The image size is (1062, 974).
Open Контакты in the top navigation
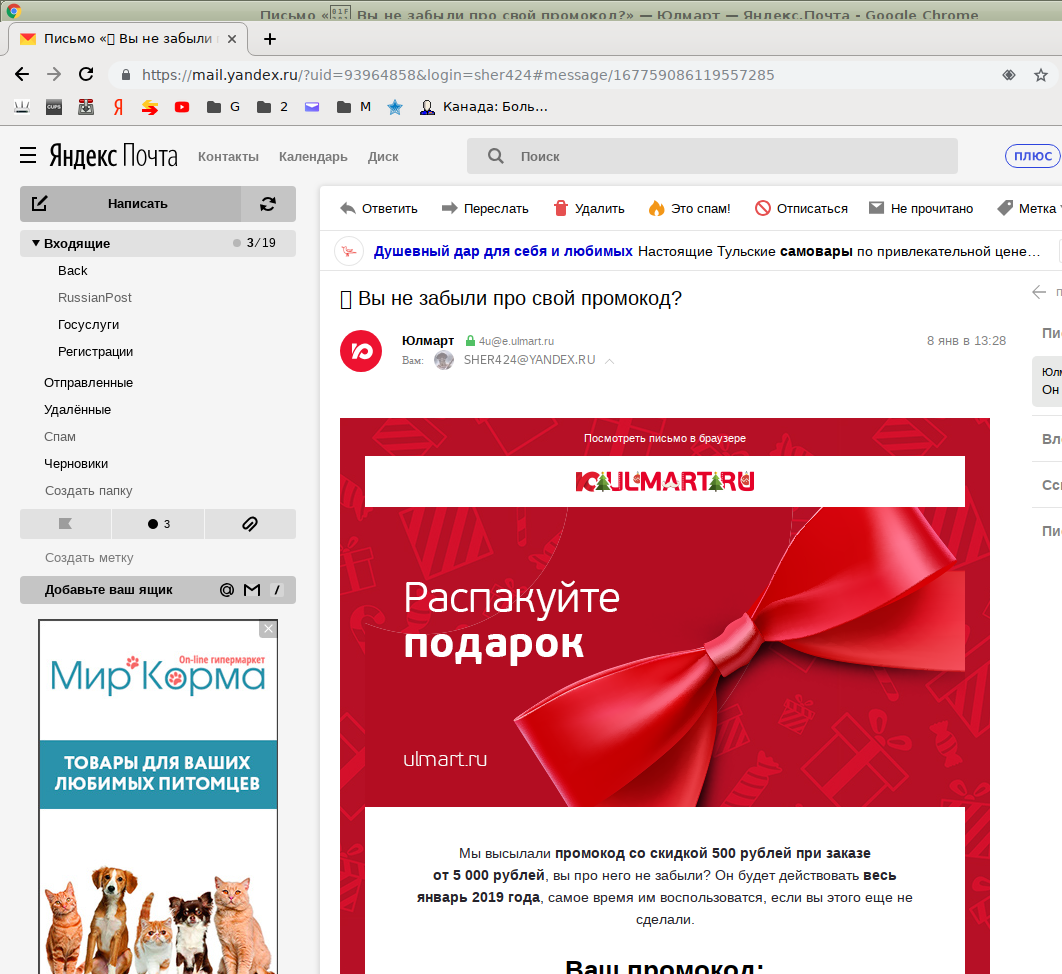(228, 156)
